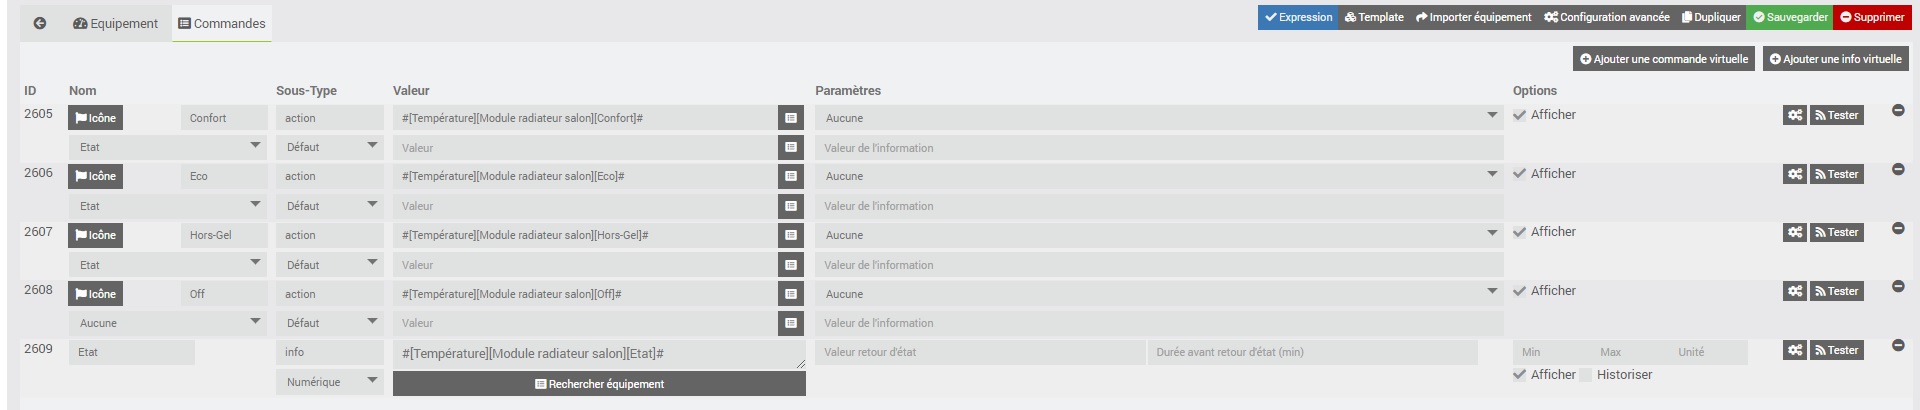Click the green Sauvegarder button

[1790, 17]
